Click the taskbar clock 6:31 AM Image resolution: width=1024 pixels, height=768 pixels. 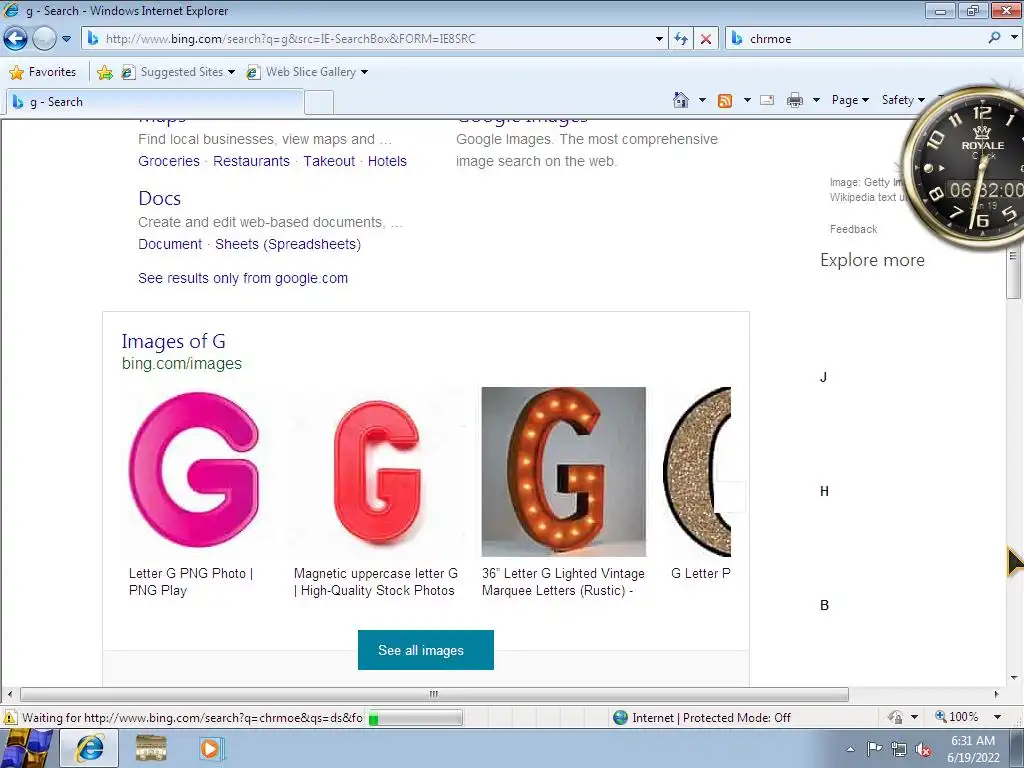click(x=973, y=749)
